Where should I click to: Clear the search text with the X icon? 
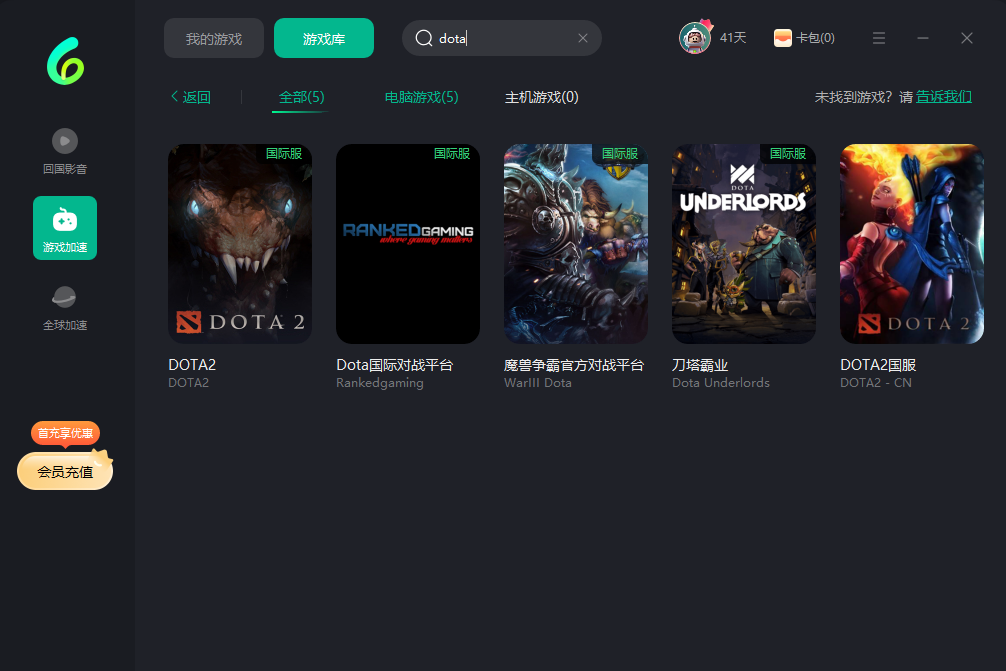(583, 38)
